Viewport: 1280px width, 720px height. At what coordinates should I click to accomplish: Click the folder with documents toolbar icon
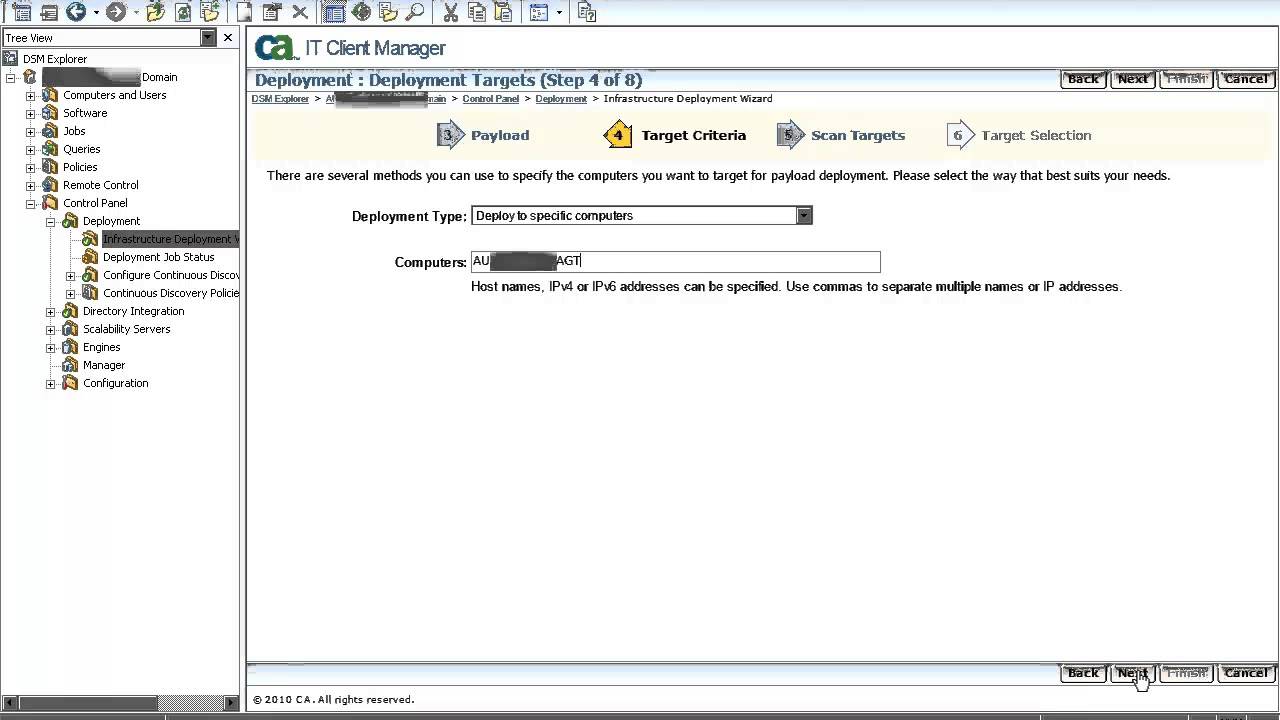click(388, 12)
